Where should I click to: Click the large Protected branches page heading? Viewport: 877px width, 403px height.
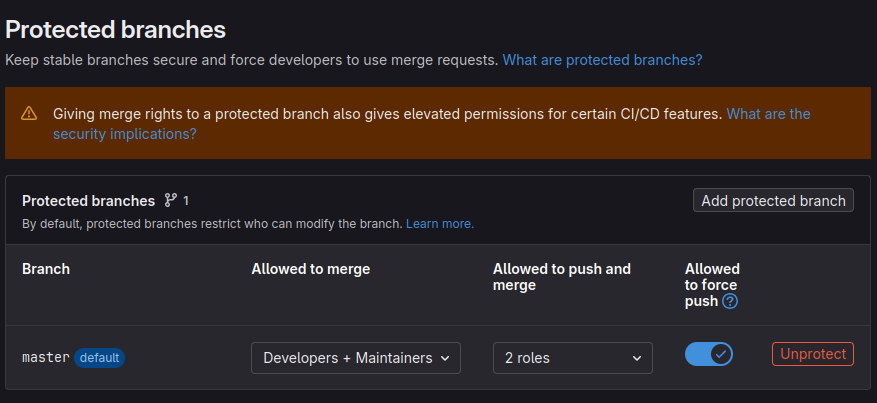coord(116,29)
